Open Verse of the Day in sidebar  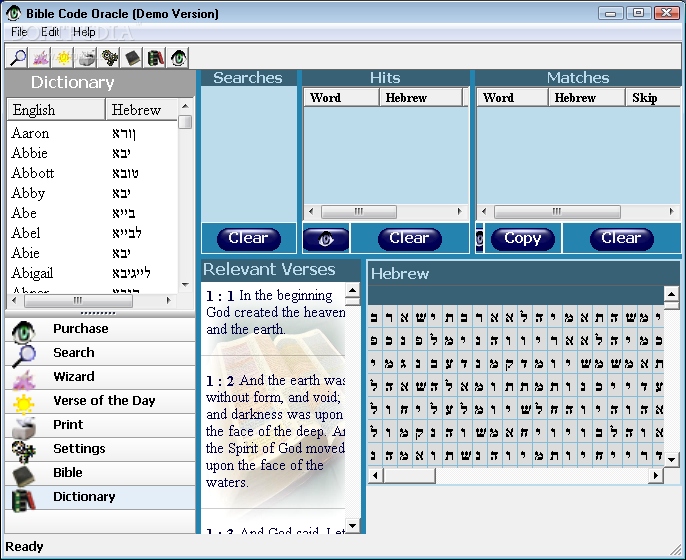[x=100, y=401]
